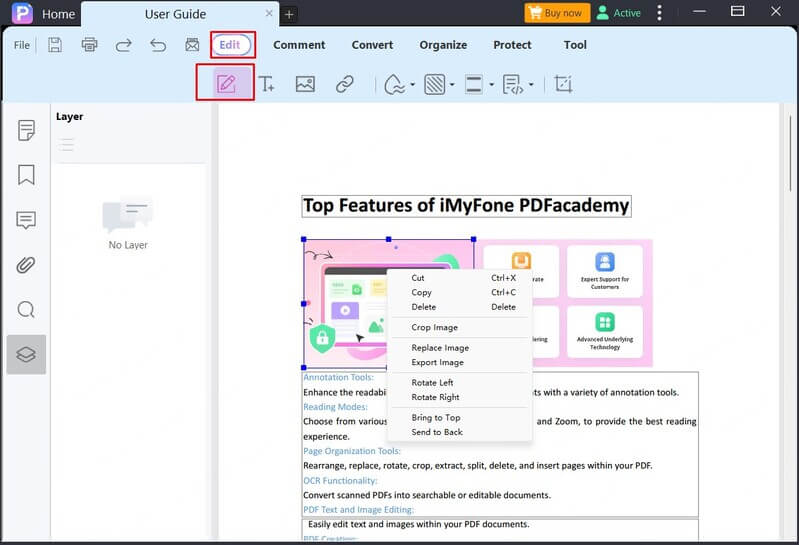Click the Bates Number page icon
The width and height of the screenshot is (799, 545).
pos(513,84)
